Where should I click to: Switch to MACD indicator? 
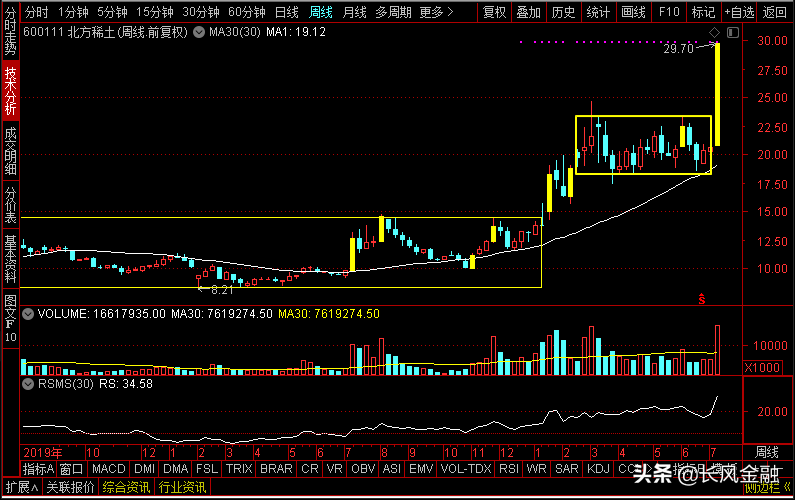(x=109, y=469)
